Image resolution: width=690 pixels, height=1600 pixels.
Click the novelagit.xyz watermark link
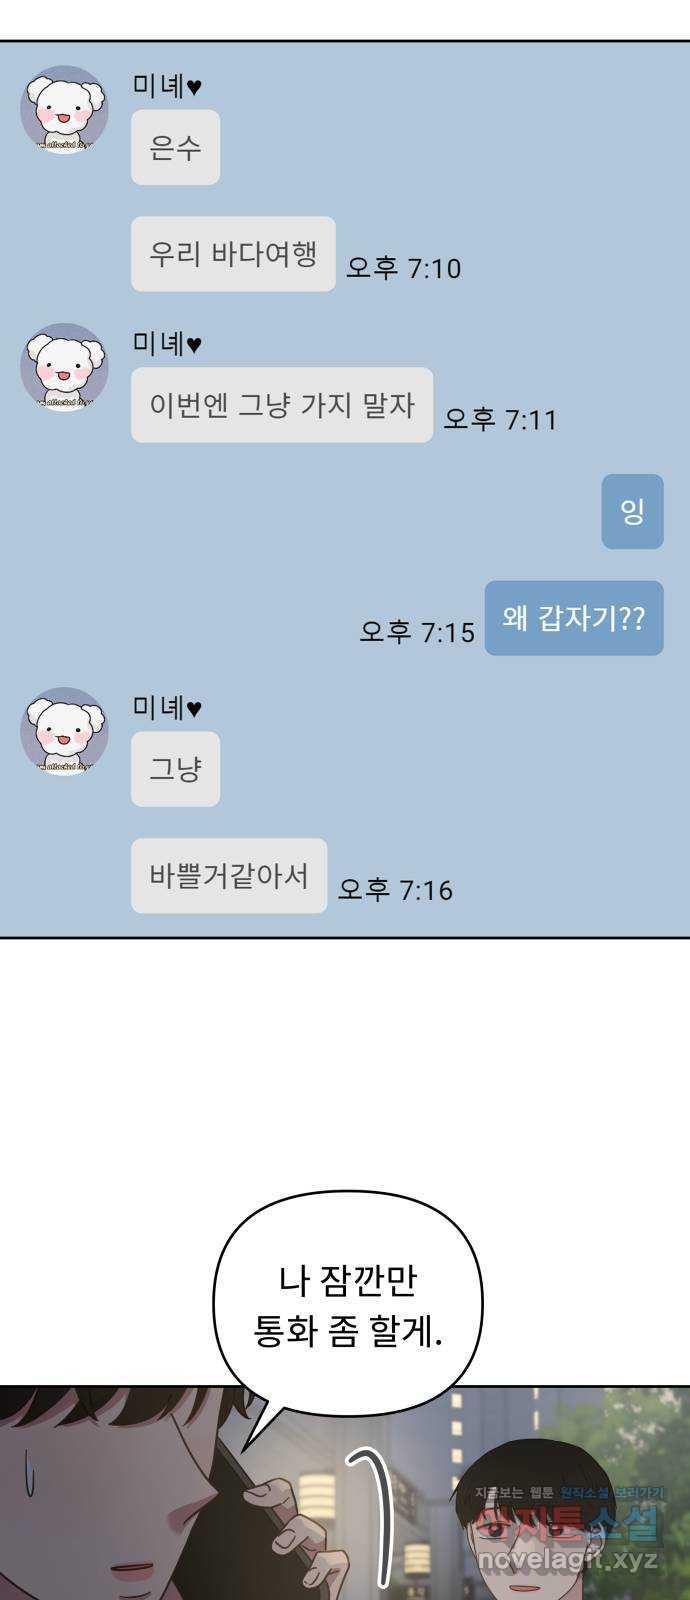(567, 1561)
